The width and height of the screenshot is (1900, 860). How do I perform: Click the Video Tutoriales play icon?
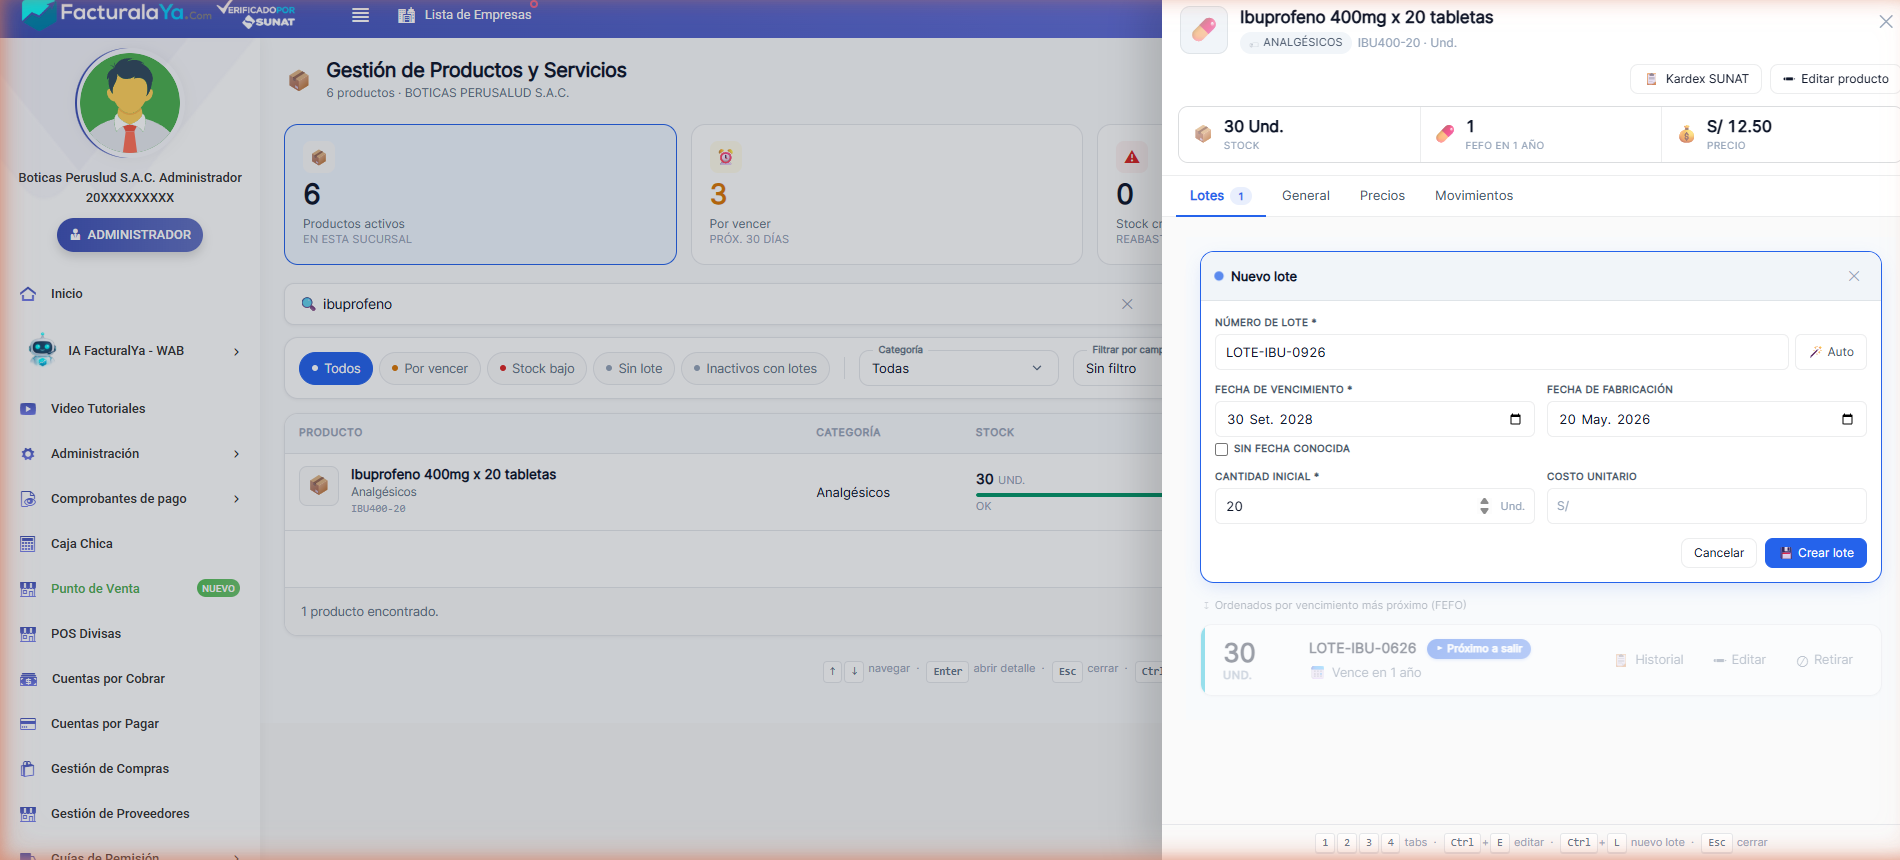(28, 409)
